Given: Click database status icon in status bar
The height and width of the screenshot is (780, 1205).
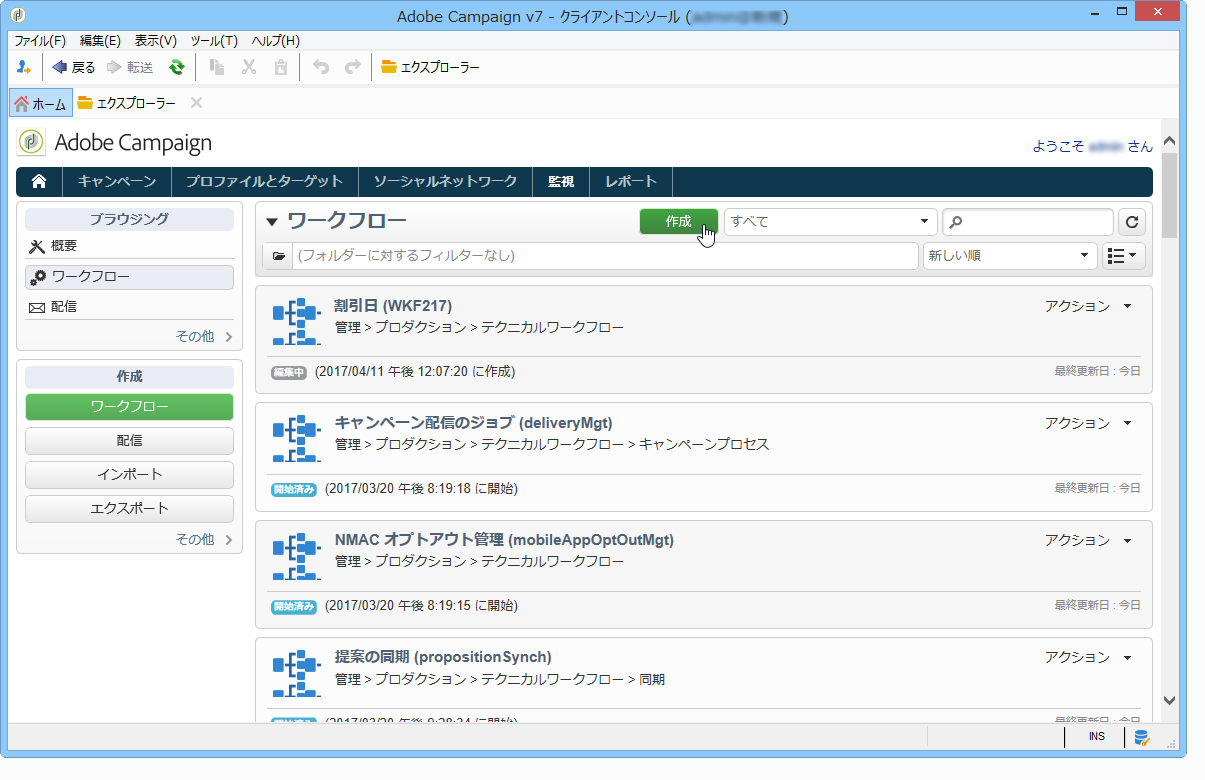Looking at the screenshot, I should point(1141,738).
